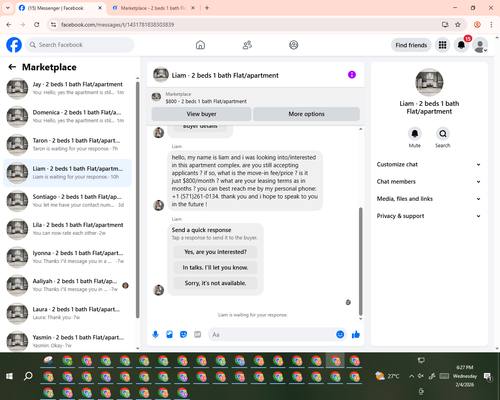Bookmark this page with the star icon
Image resolution: width=500 pixels, height=400 pixels.
click(458, 24)
